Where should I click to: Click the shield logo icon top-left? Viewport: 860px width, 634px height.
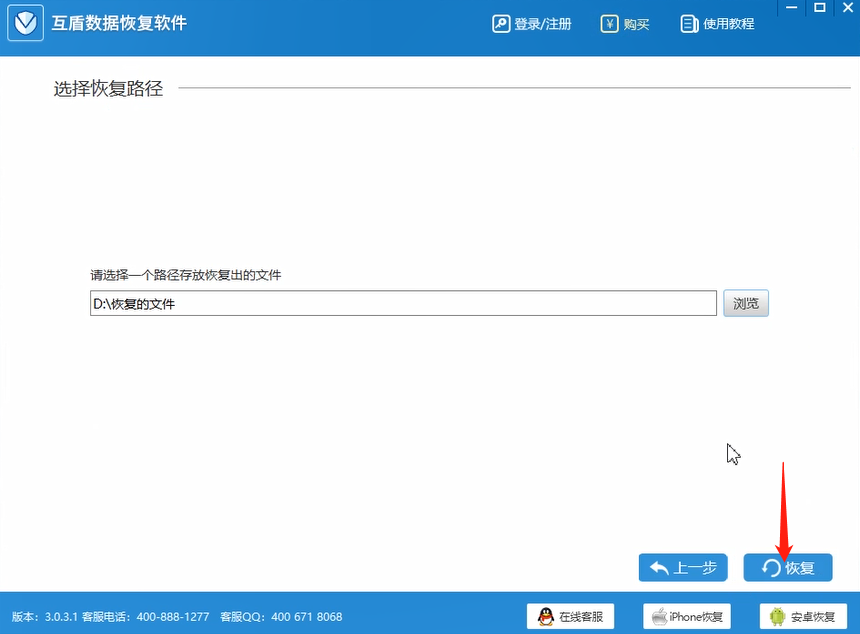click(x=25, y=23)
